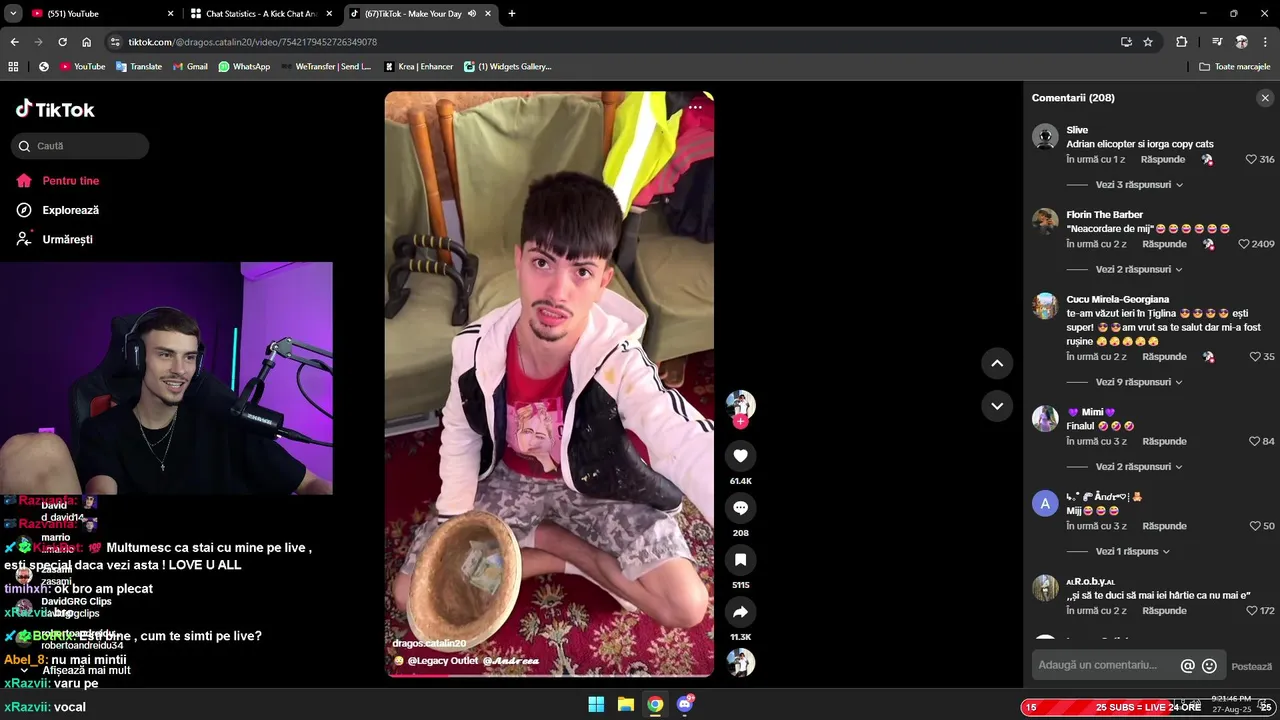This screenshot has height=720, width=1280.
Task: Click the Caută search field
Action: (x=80, y=146)
